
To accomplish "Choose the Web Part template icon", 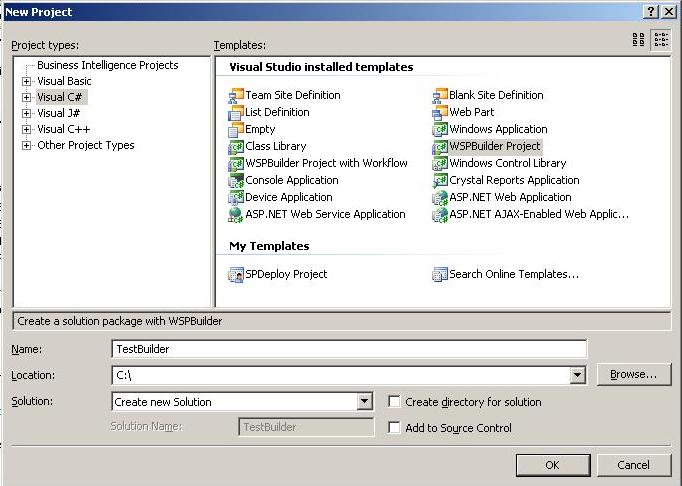I will coord(440,112).
